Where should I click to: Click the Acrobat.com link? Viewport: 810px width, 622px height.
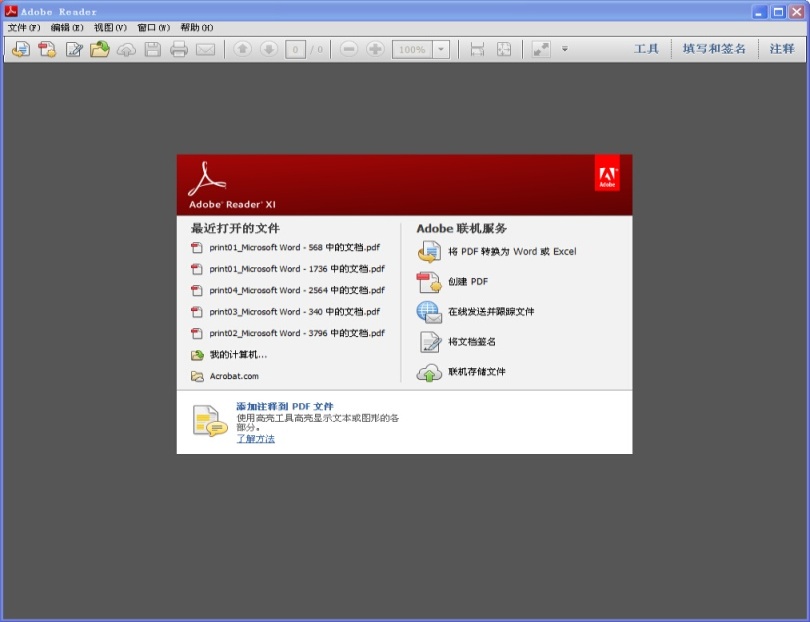(x=234, y=376)
